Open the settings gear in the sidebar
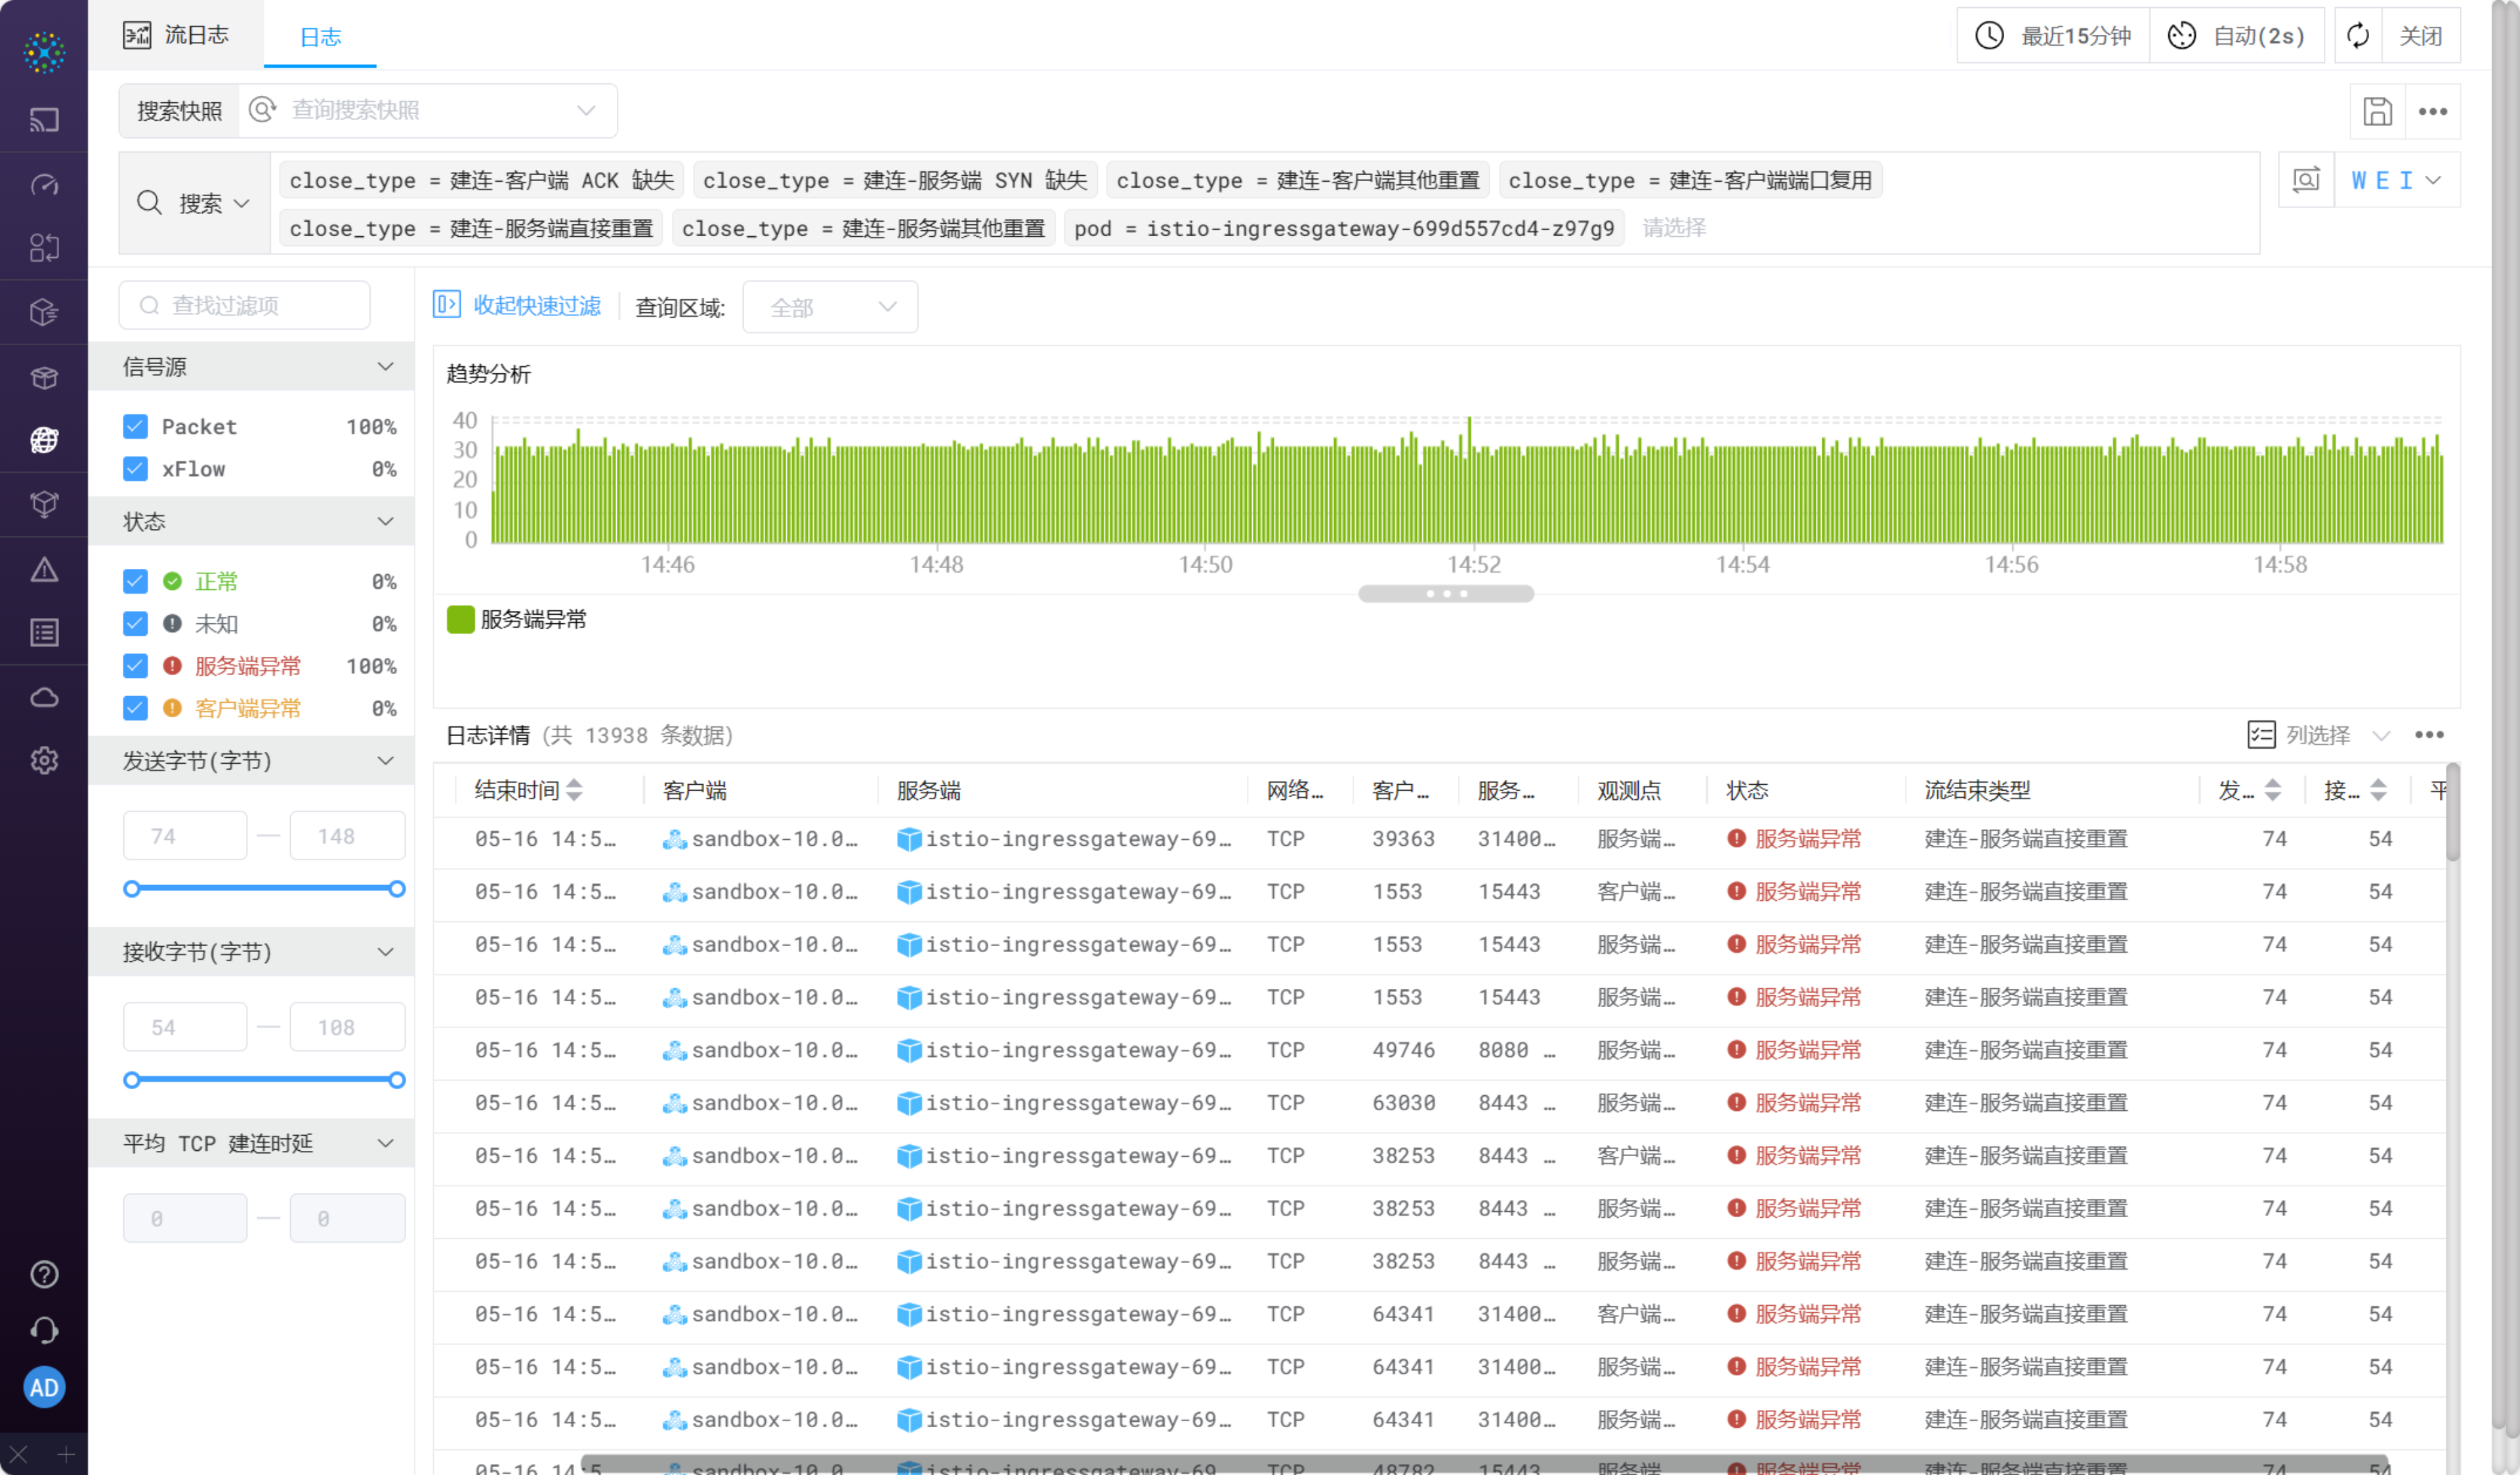 [x=44, y=760]
